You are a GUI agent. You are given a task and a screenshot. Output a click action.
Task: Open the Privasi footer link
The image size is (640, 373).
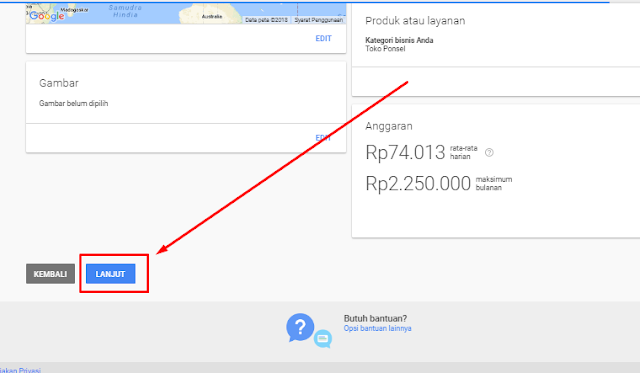20,370
